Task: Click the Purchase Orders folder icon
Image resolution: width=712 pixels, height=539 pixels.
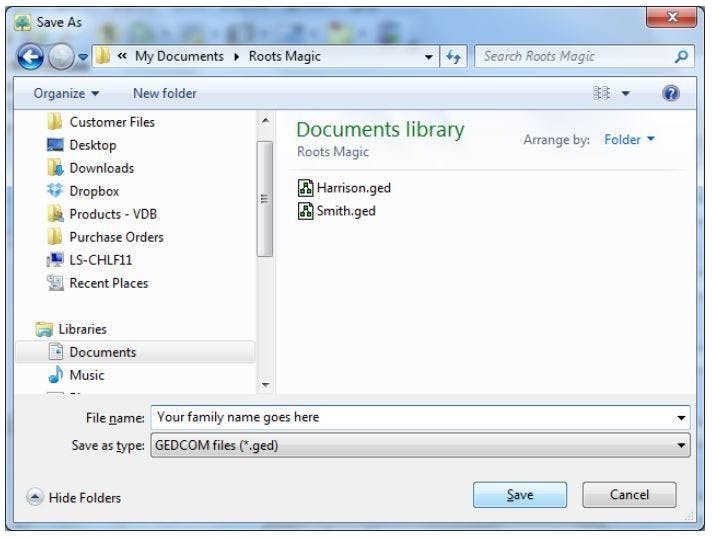Action: (55, 237)
